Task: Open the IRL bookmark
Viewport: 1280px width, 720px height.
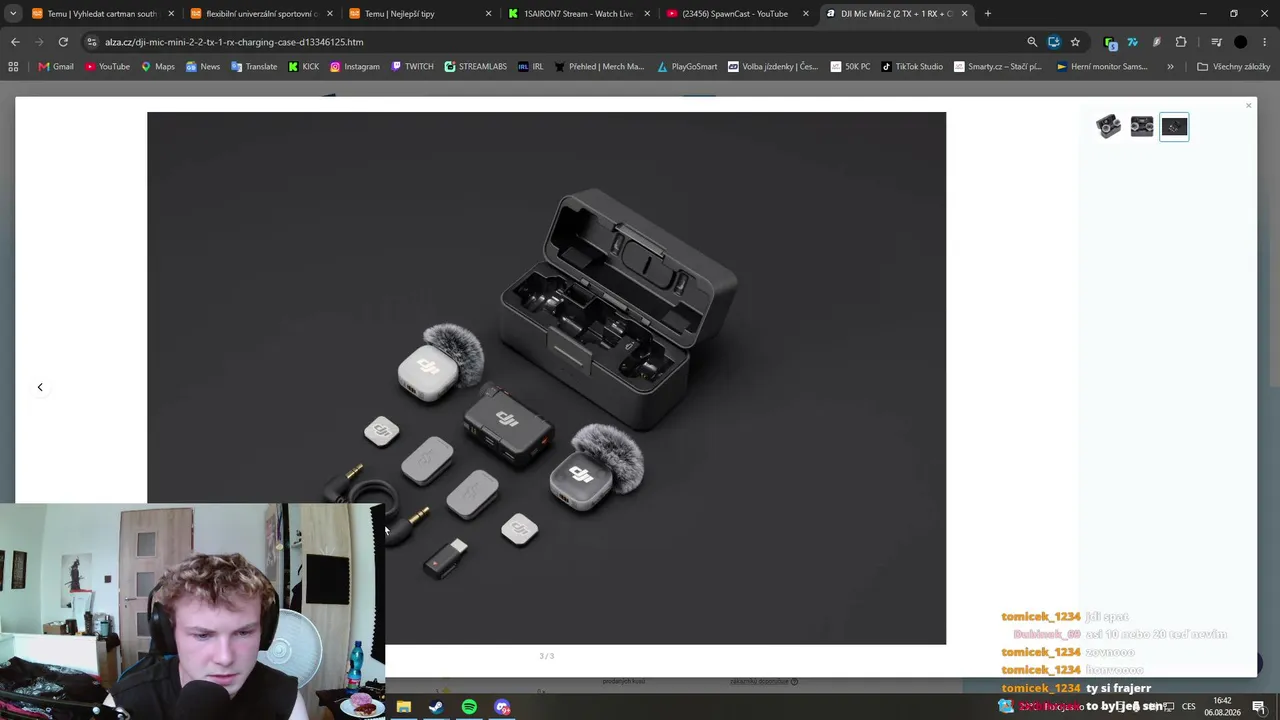Action: pos(531,67)
